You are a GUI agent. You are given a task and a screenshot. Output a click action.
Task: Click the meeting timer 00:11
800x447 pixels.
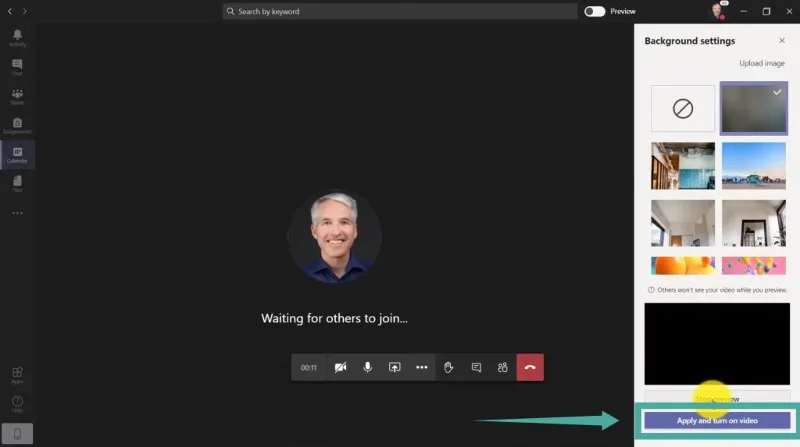pyautogui.click(x=309, y=367)
